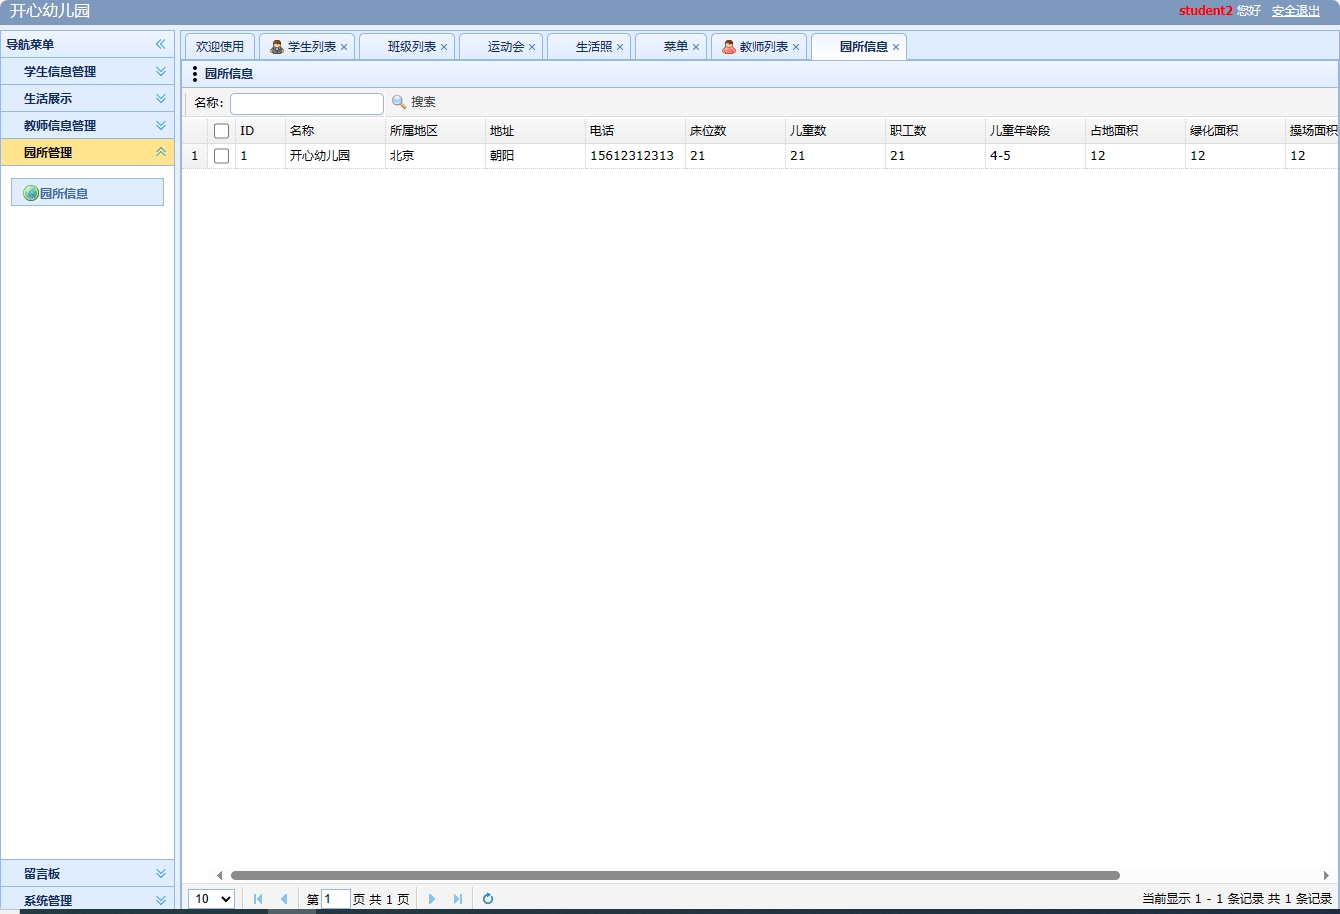Open the page size dropdown showing 10
The image size is (1340, 914).
click(210, 899)
